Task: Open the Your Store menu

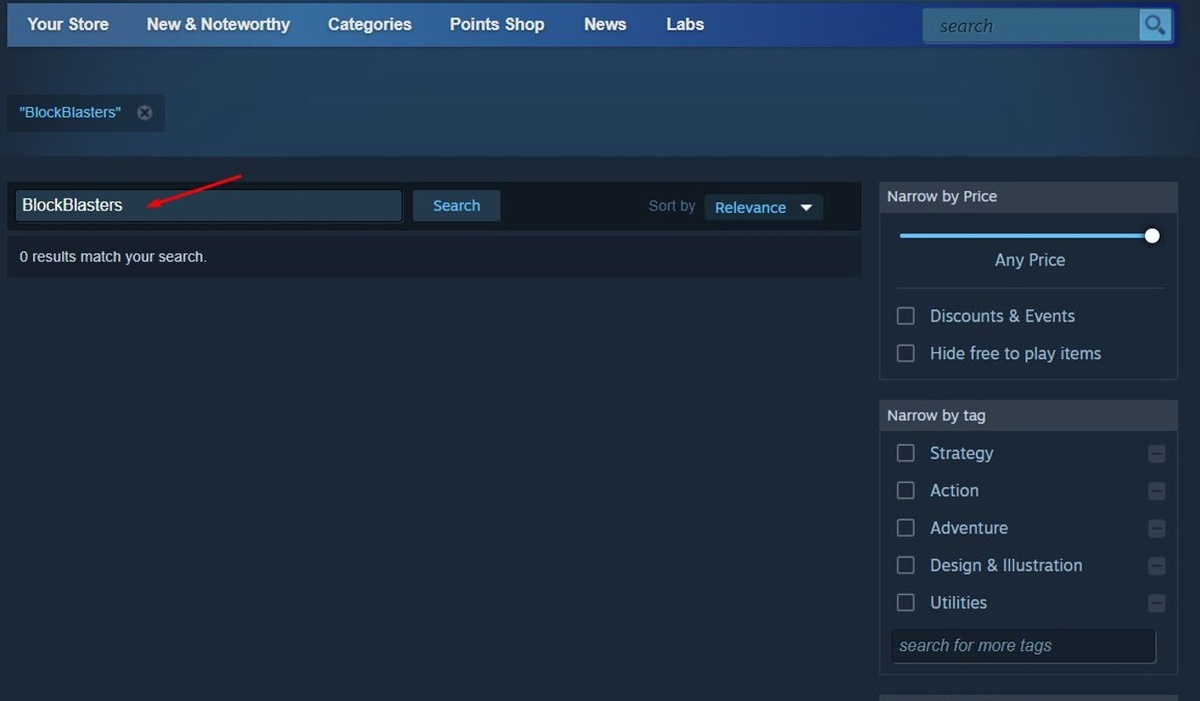Action: click(x=68, y=24)
